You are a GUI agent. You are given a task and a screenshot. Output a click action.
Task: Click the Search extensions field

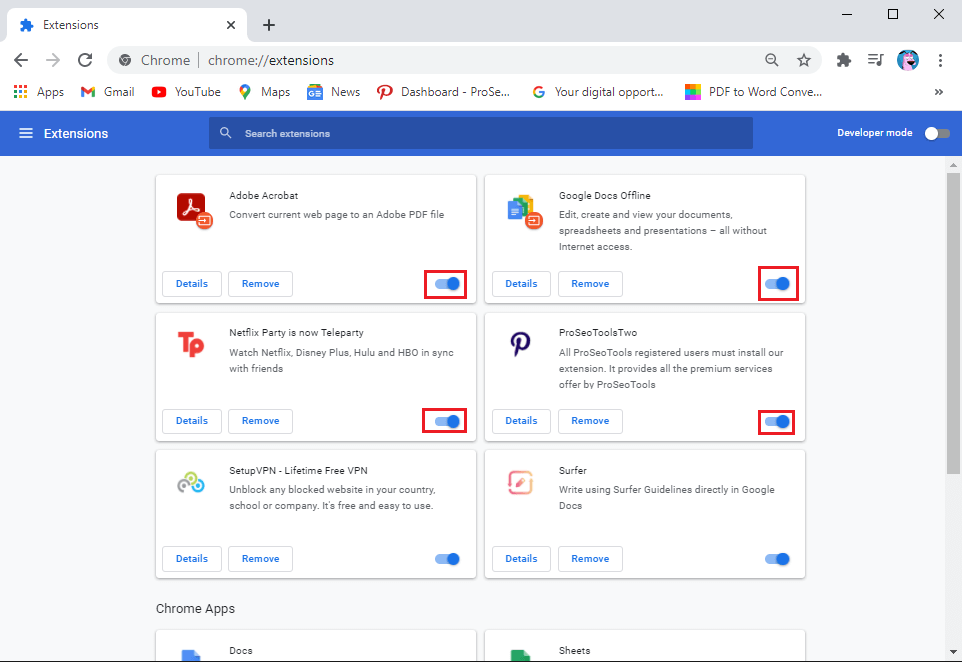pos(480,132)
